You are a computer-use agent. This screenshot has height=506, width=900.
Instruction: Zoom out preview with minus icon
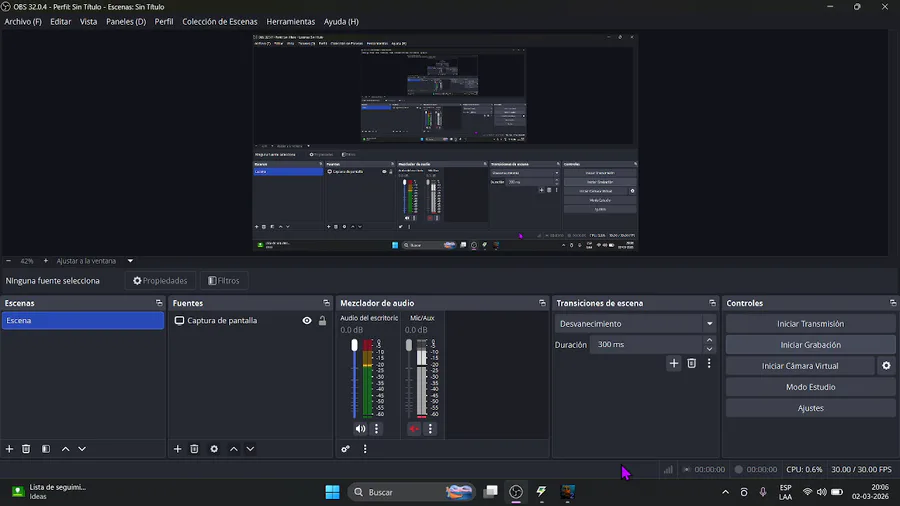tap(8, 260)
